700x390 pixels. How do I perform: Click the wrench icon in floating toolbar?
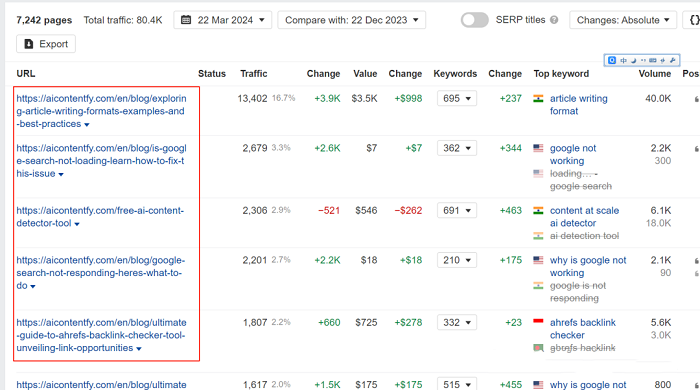tap(673, 60)
